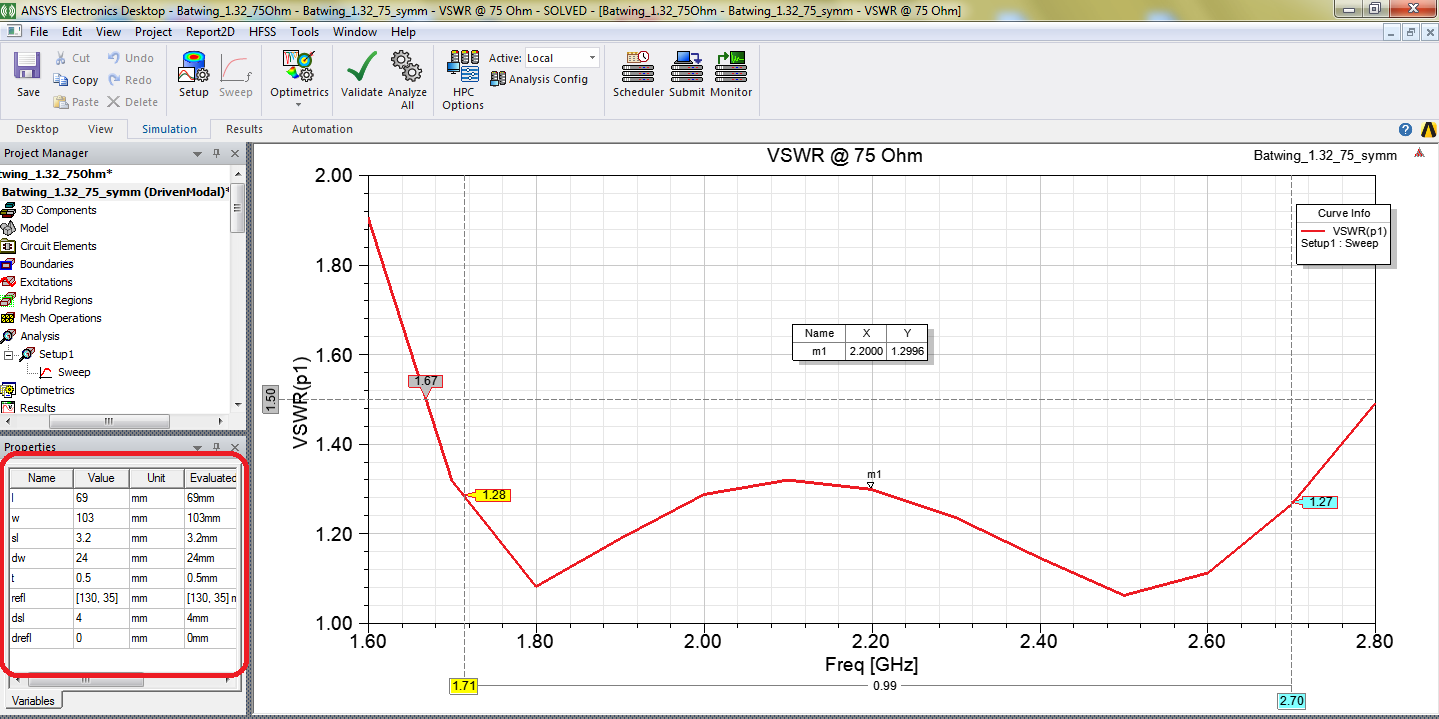1439x719 pixels.
Task: Close the Properties panel
Action: tap(235, 447)
